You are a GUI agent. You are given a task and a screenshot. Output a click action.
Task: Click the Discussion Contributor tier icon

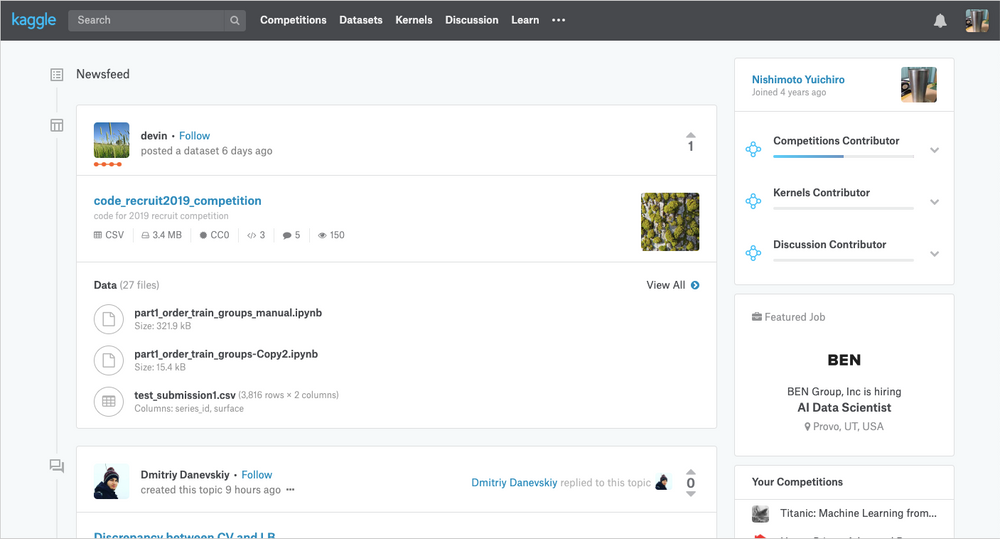(x=753, y=253)
